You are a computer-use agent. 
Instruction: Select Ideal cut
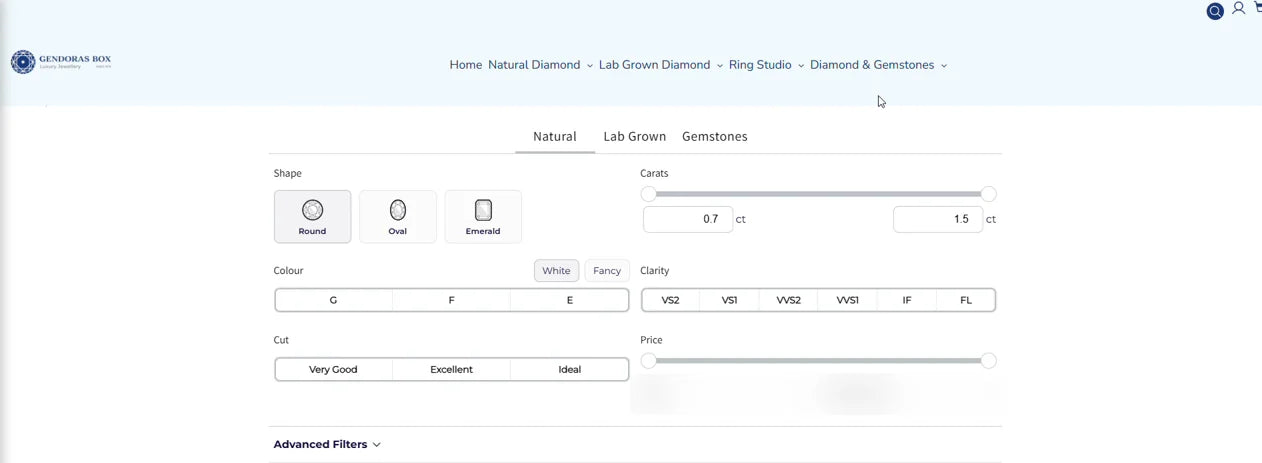coord(570,370)
